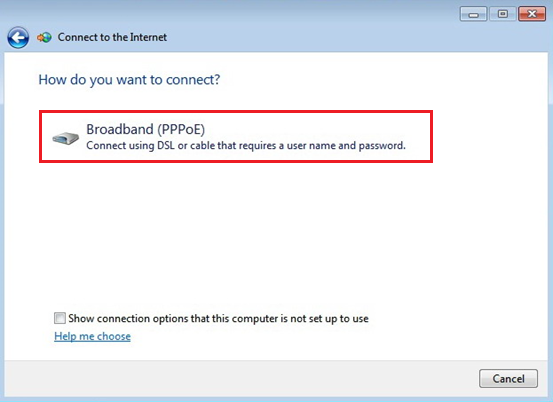This screenshot has height=402, width=553.
Task: Click "(PPPoE)" in the Broadband option title
Action: [181, 129]
